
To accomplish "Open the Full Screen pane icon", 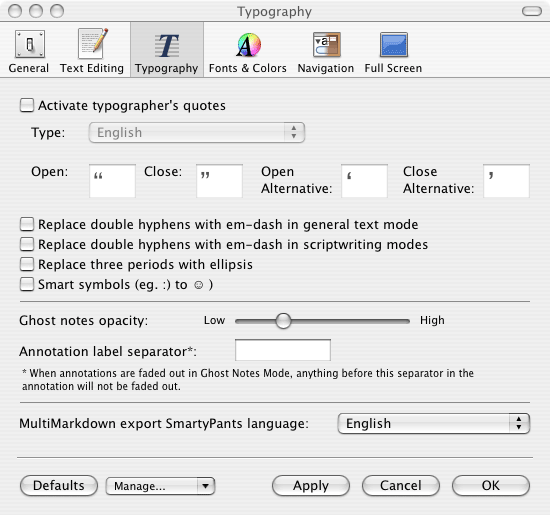I will (x=394, y=45).
